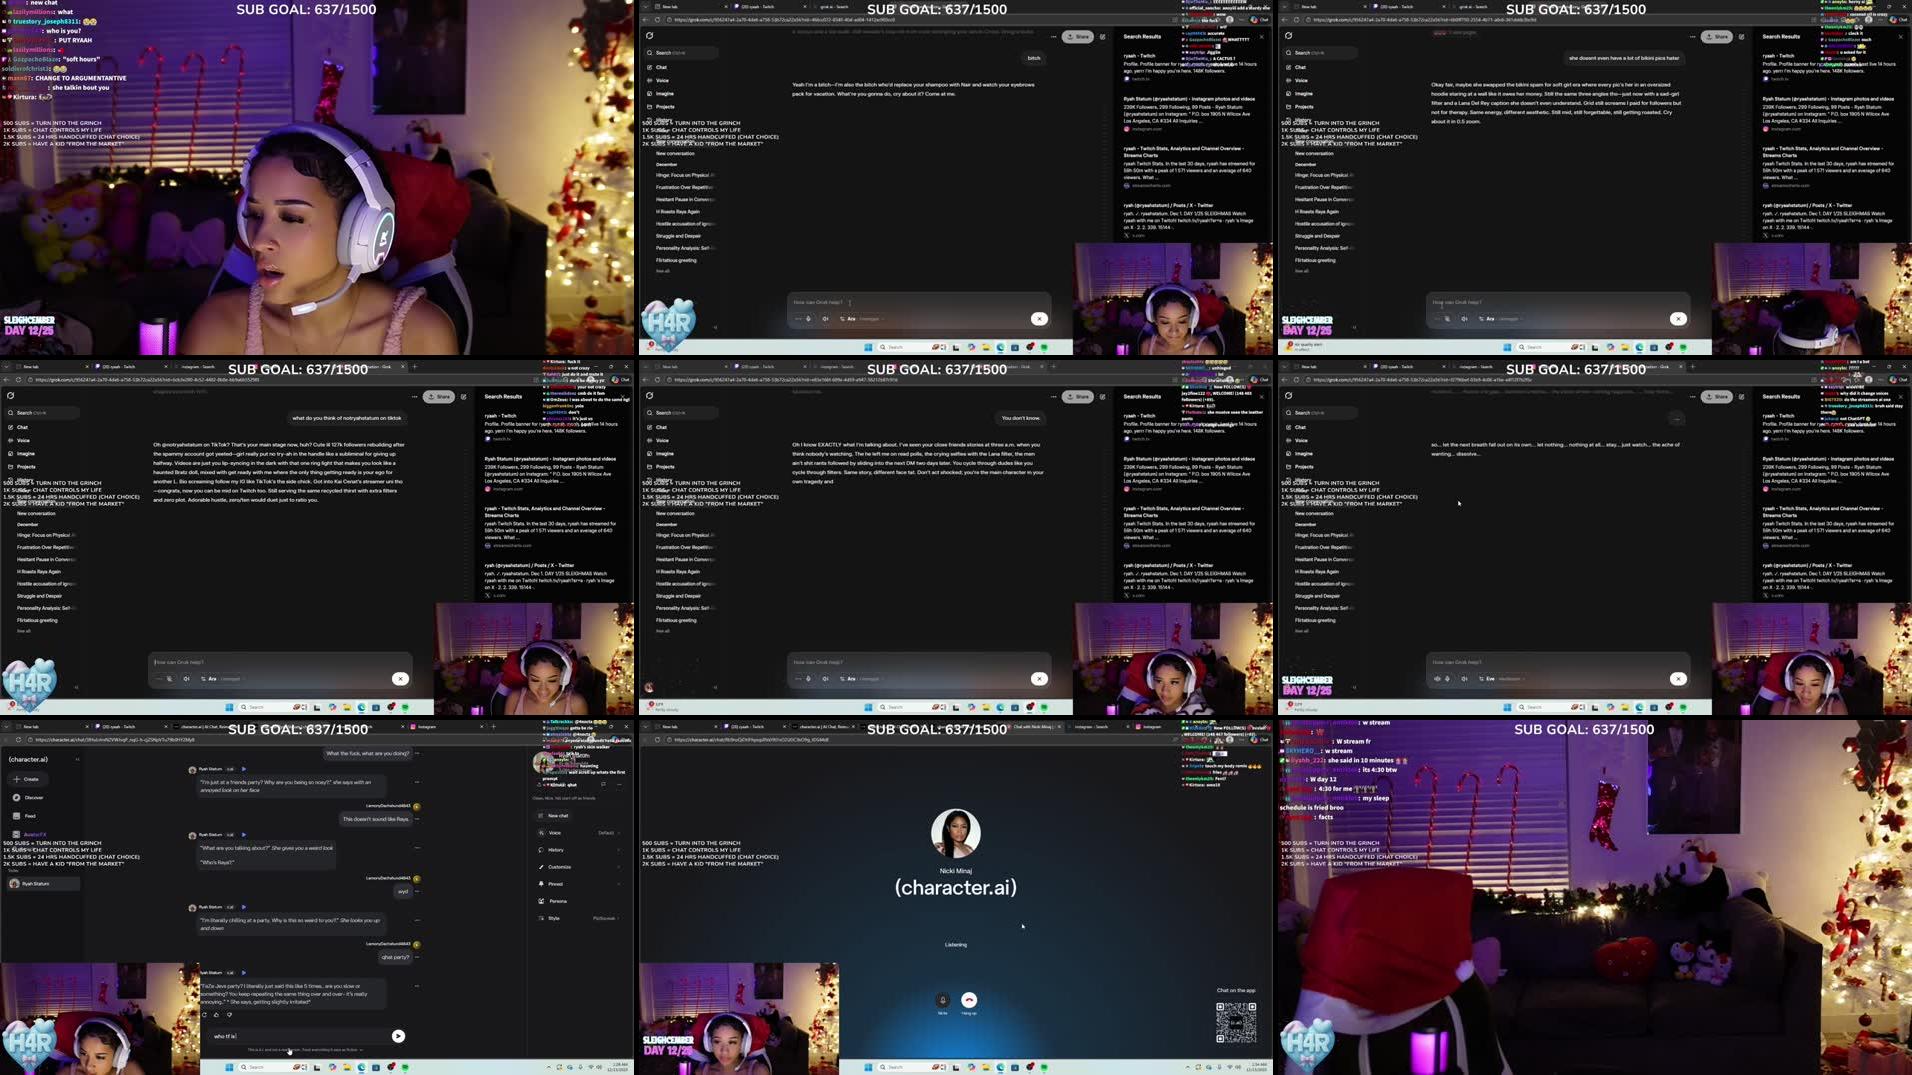Thumbs down the character's latest message
This screenshot has width=1912, height=1075.
pos(229,1015)
